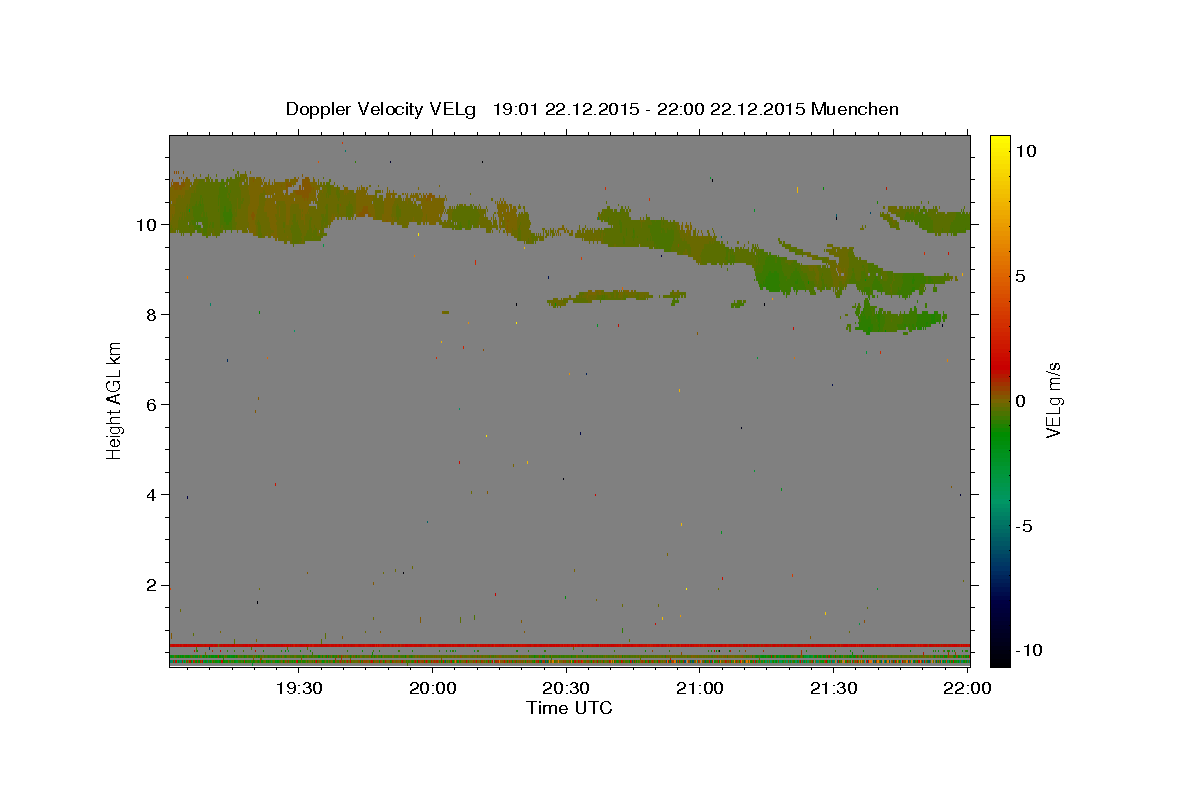Click the 'Muenchen' station name in title

coord(855,109)
